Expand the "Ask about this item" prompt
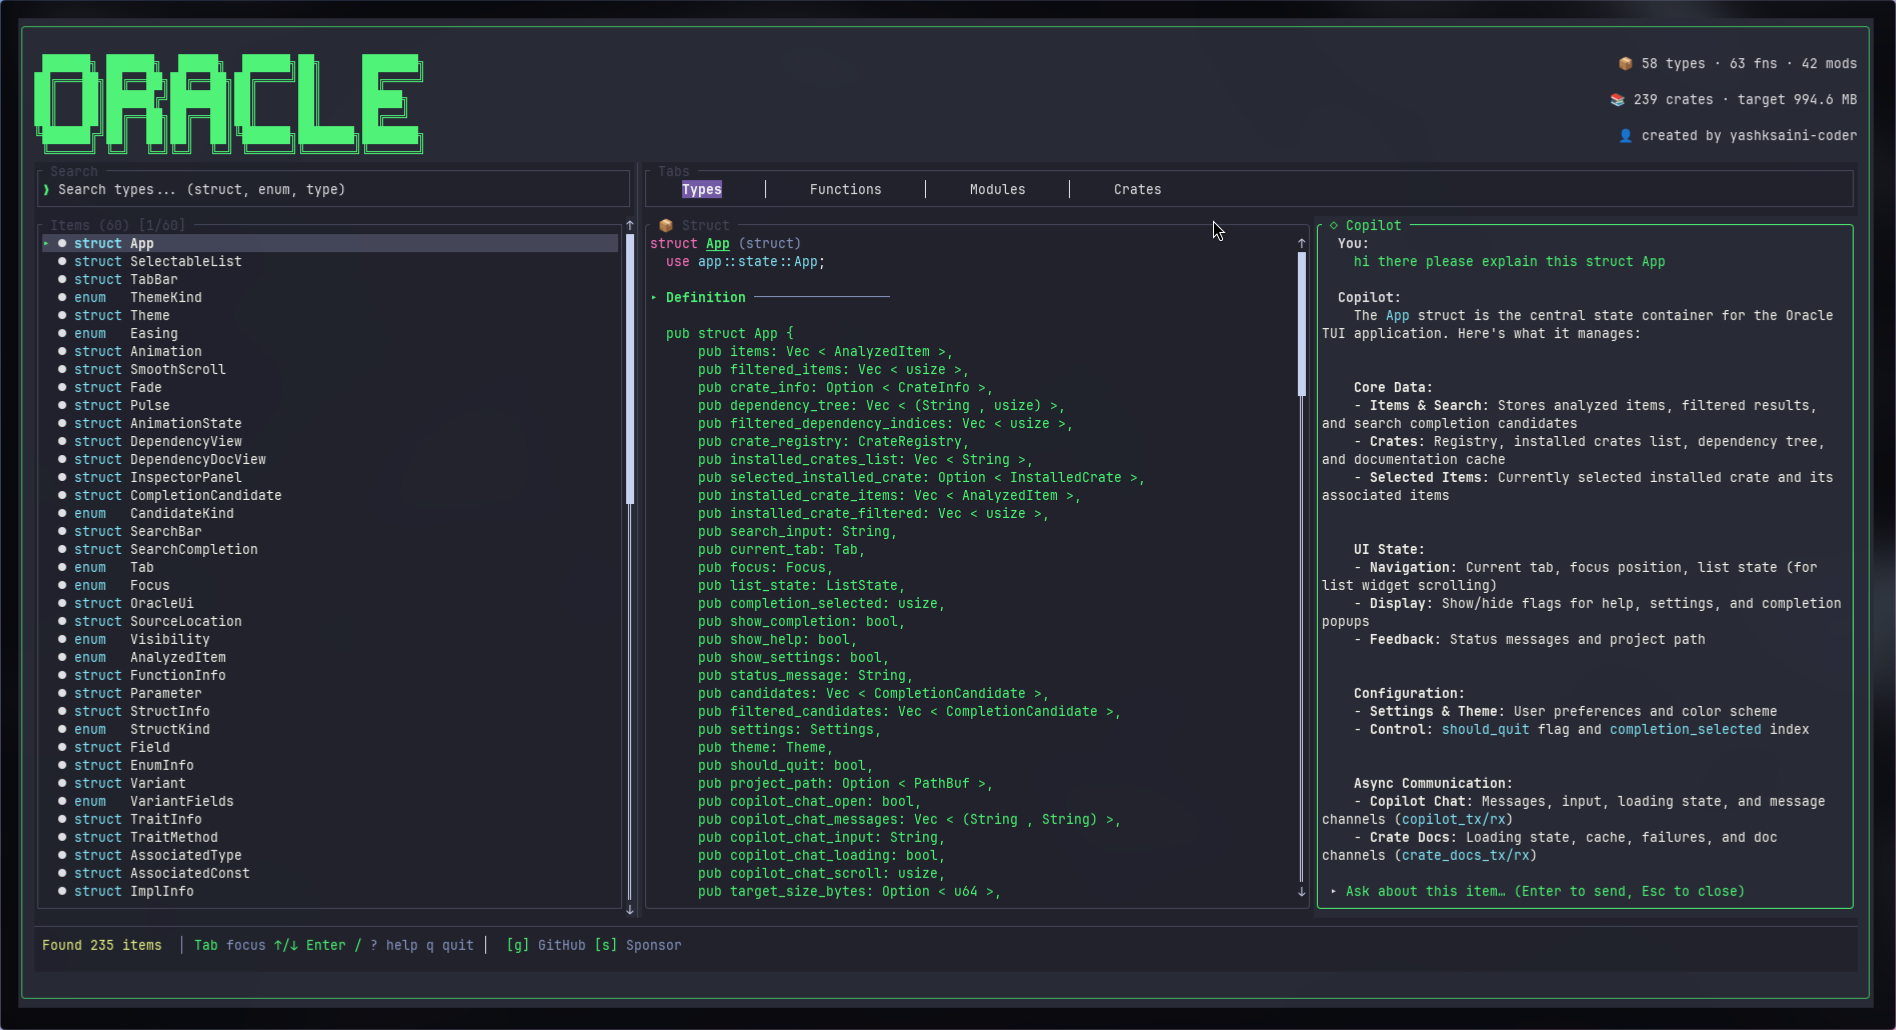The height and width of the screenshot is (1030, 1896). 1333,891
